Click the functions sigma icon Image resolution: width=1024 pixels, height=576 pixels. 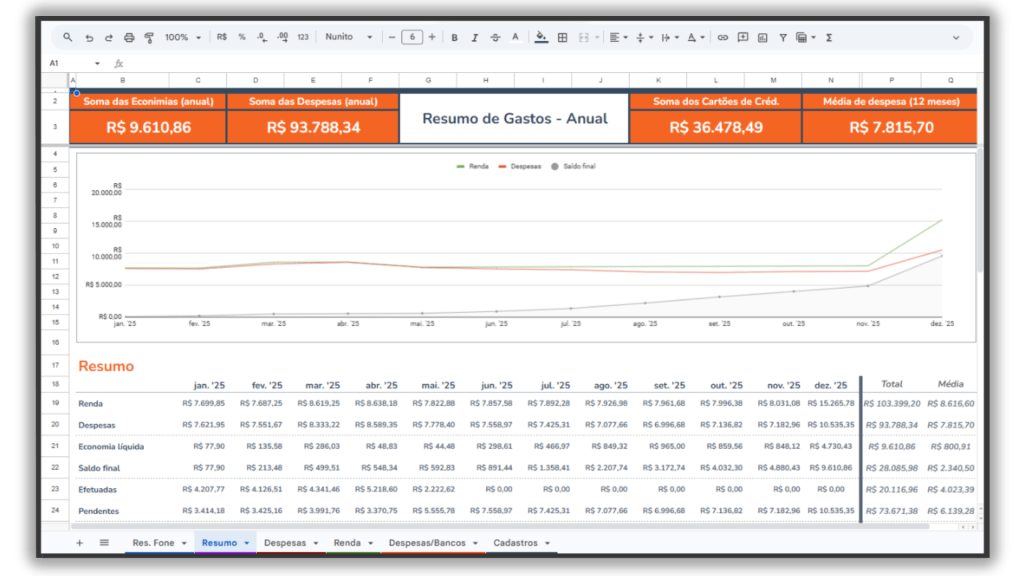[x=829, y=37]
